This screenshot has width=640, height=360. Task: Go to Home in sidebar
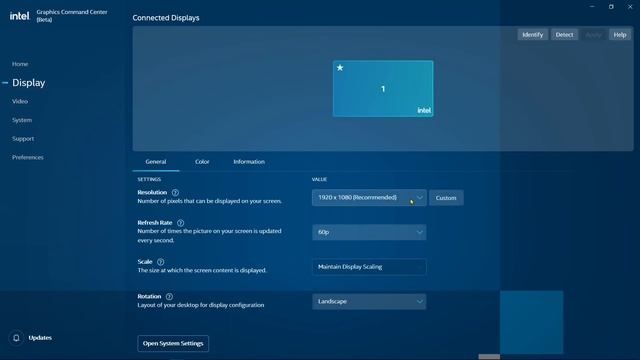pos(20,64)
